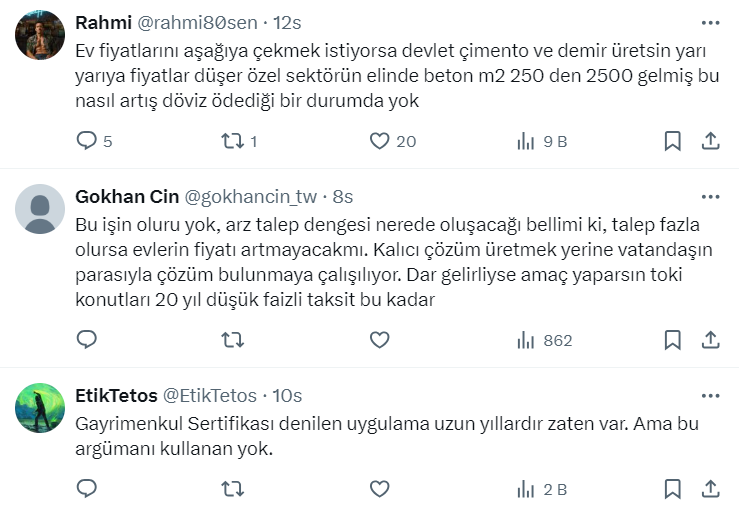Open EtikTetos display name link

tap(114, 395)
